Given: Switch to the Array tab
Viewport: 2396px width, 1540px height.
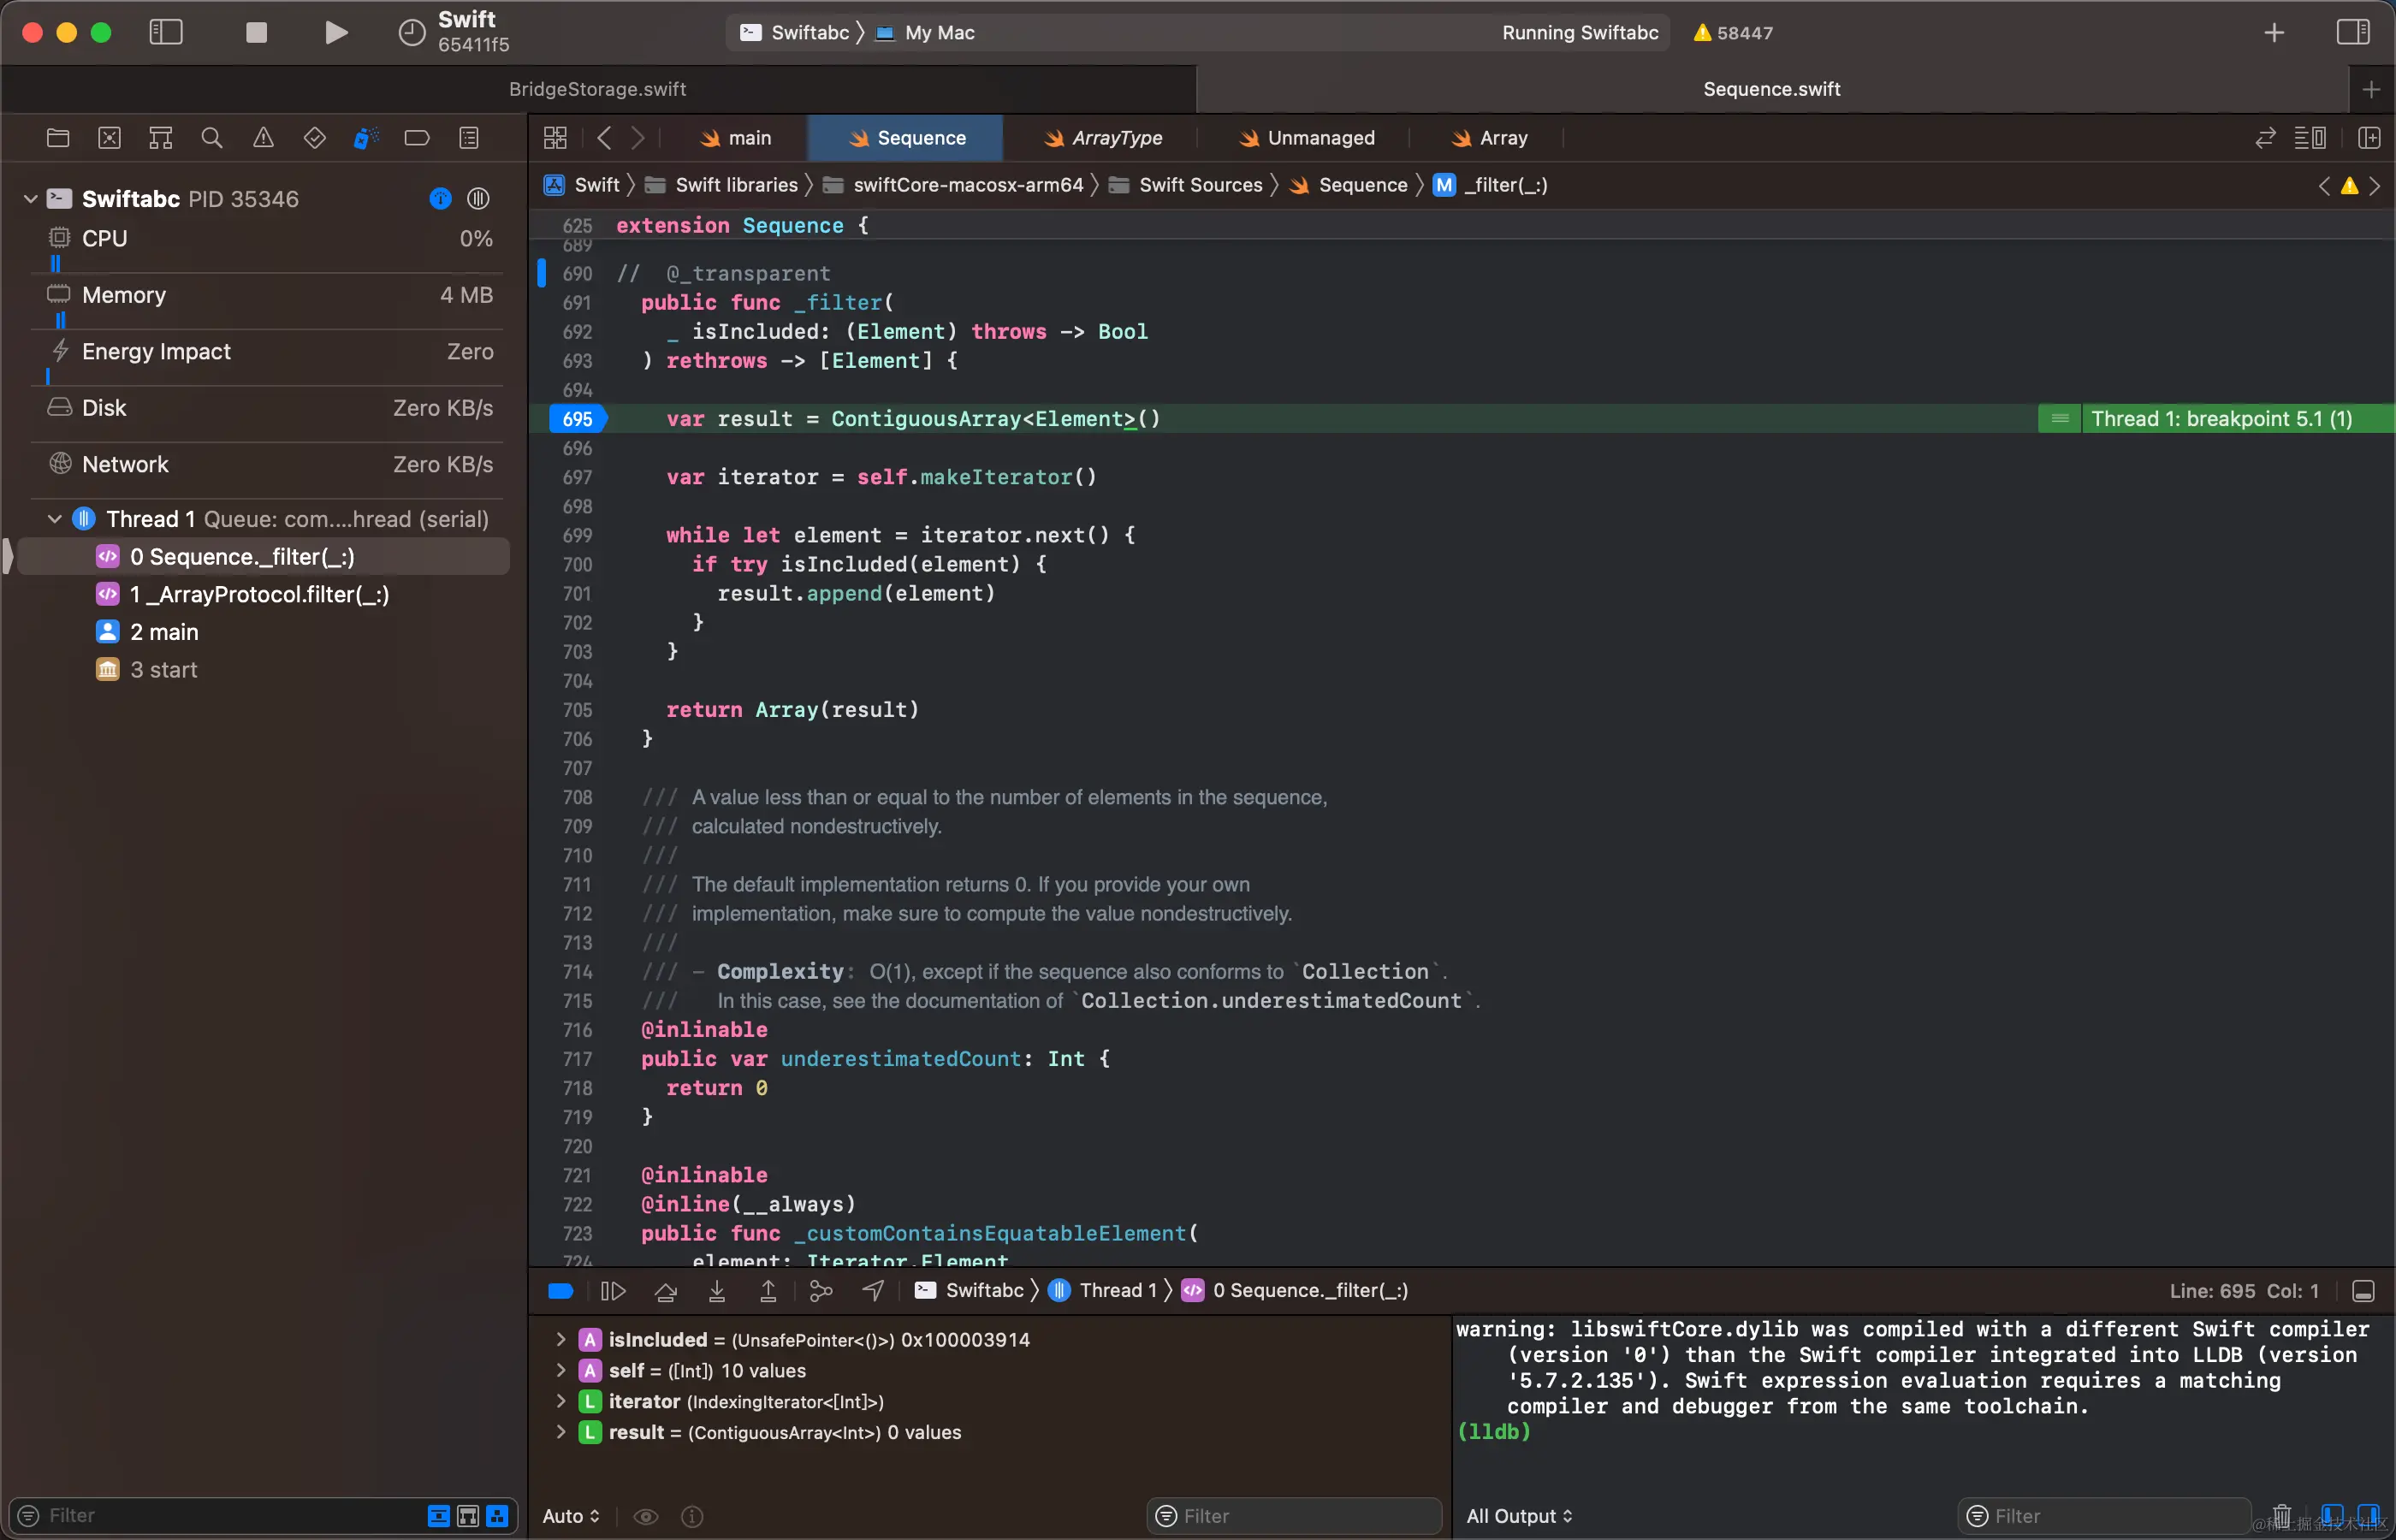Looking at the screenshot, I should [x=1490, y=138].
